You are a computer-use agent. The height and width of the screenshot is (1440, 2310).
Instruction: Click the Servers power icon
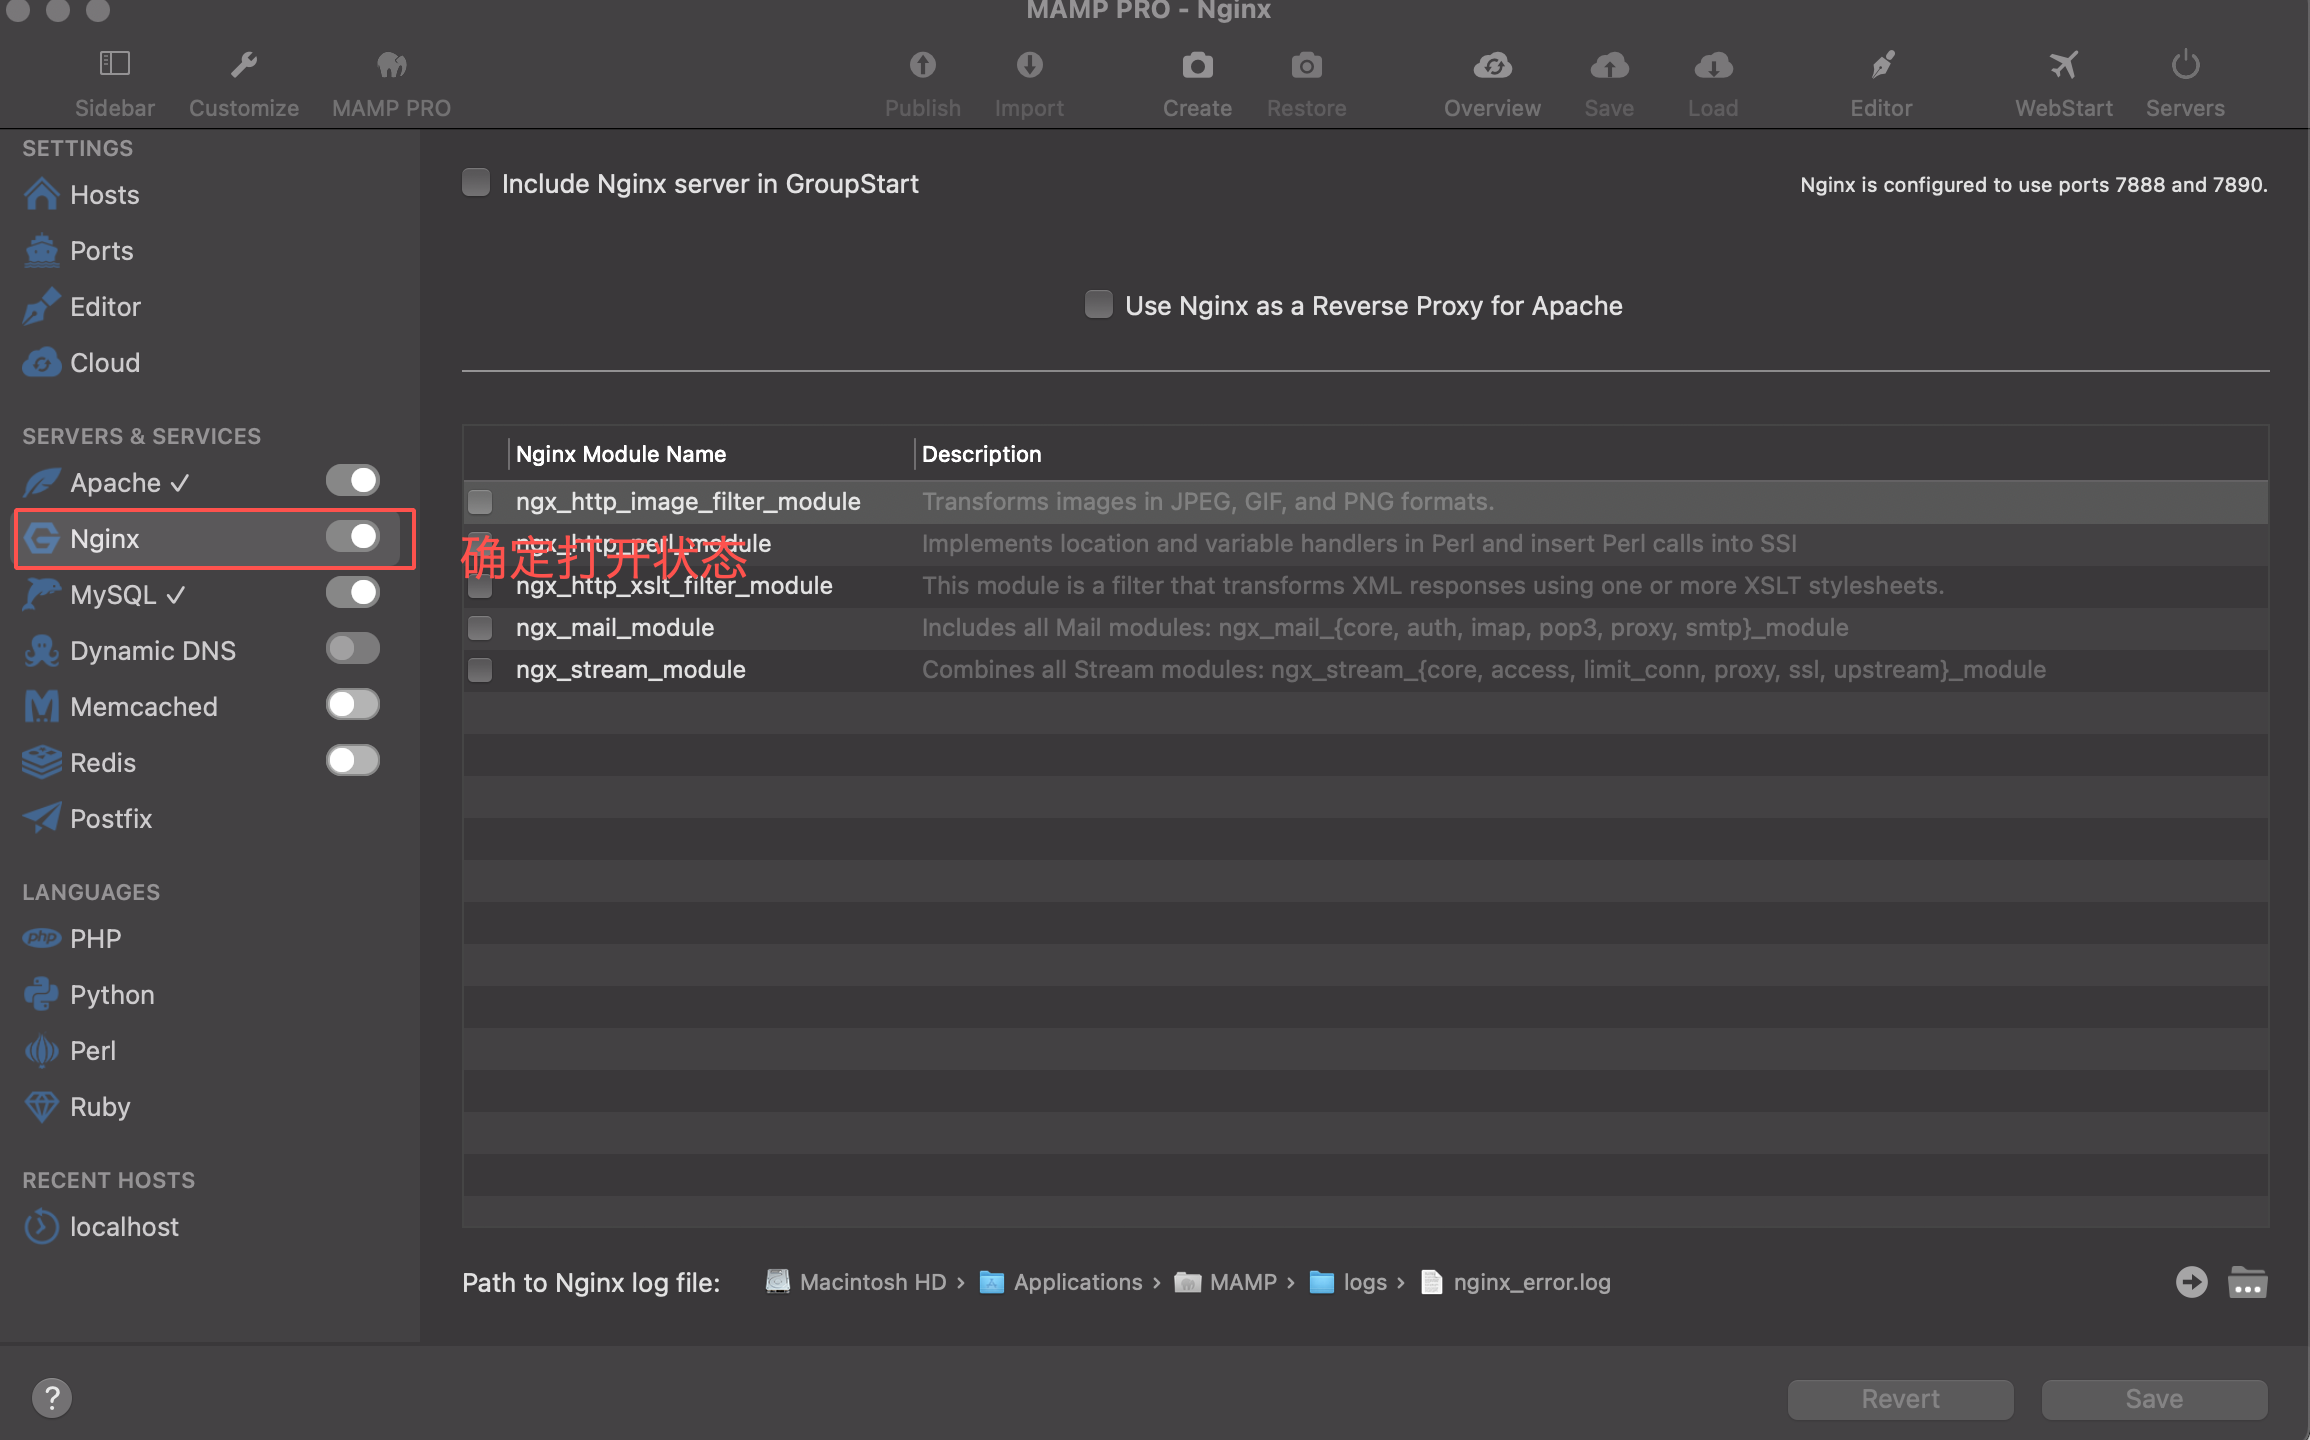coord(2185,66)
